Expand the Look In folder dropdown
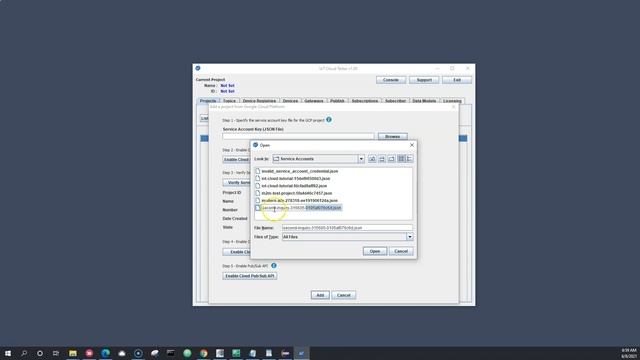The height and width of the screenshot is (360, 640). (361, 159)
